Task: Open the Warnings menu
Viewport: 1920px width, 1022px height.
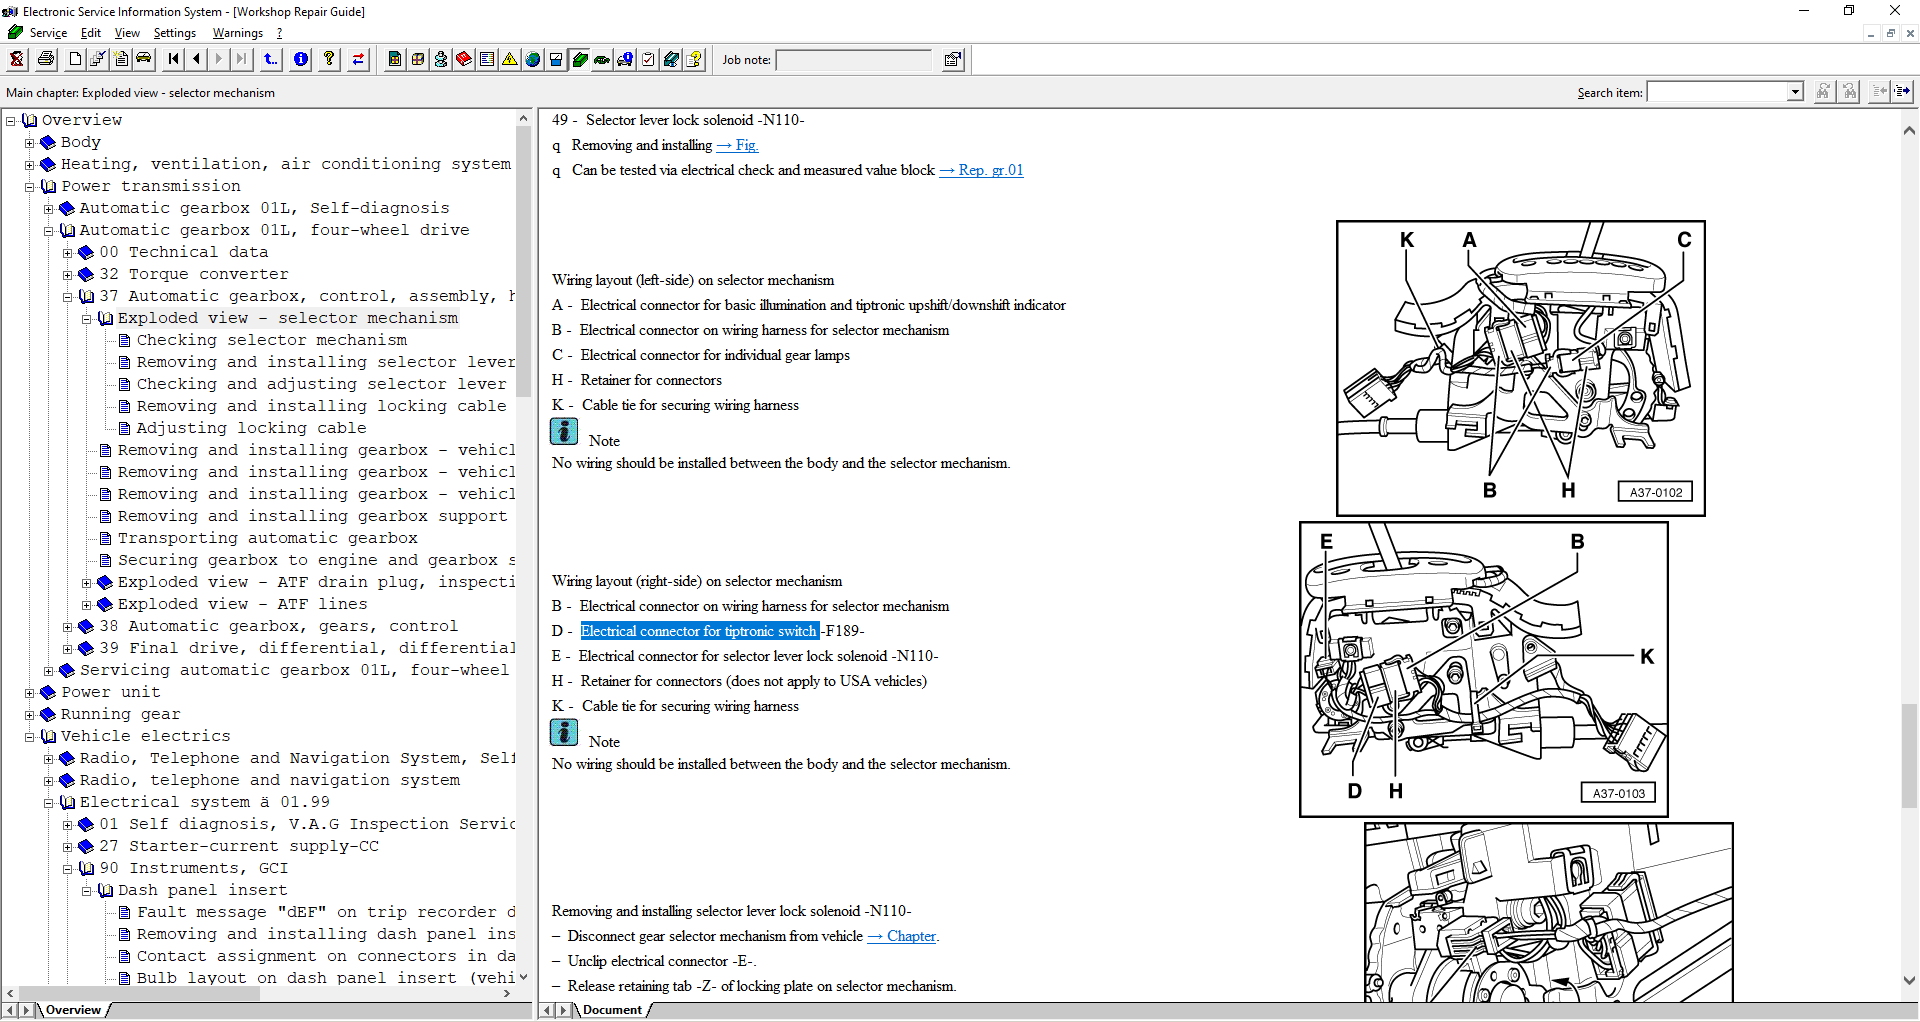Action: pyautogui.click(x=237, y=33)
